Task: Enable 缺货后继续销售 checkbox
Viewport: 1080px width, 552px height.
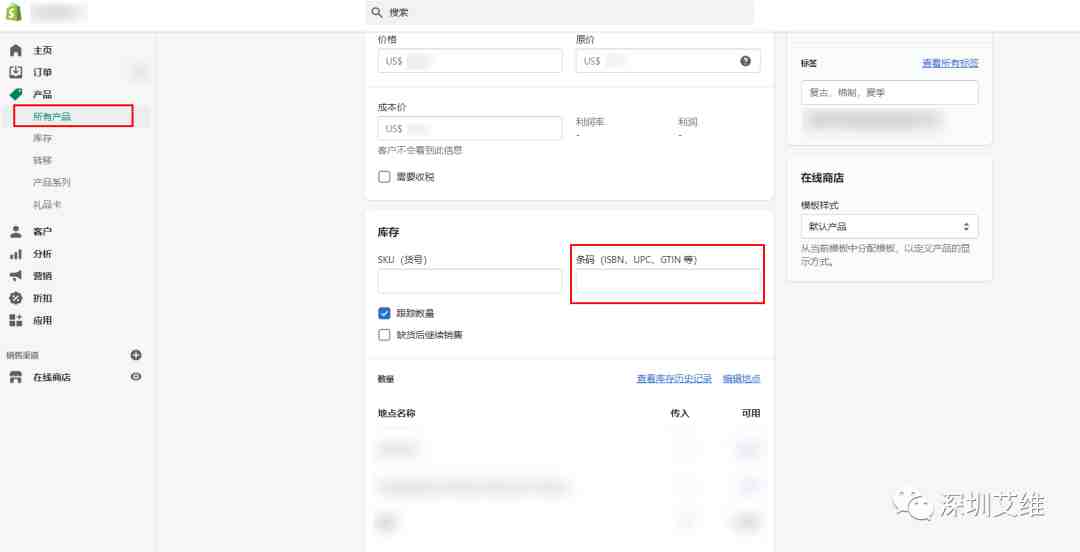Action: tap(384, 335)
